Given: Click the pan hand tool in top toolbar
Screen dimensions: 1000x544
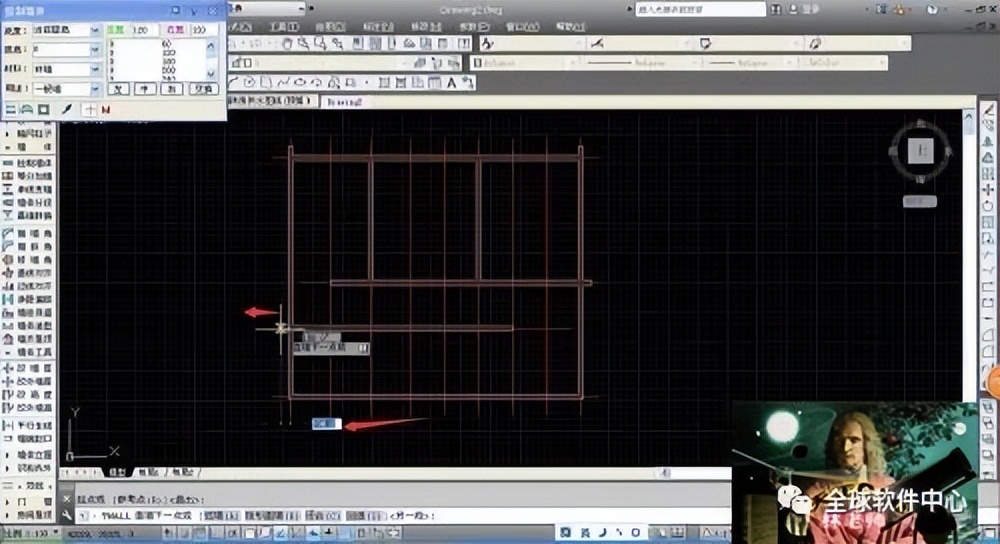Looking at the screenshot, I should tap(287, 44).
